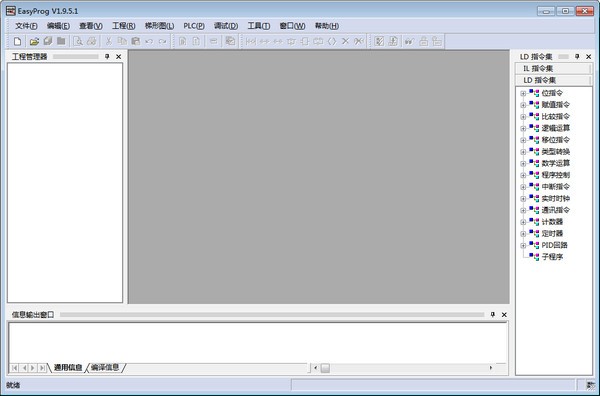Pin the 工程管理器 panel

coord(107,57)
